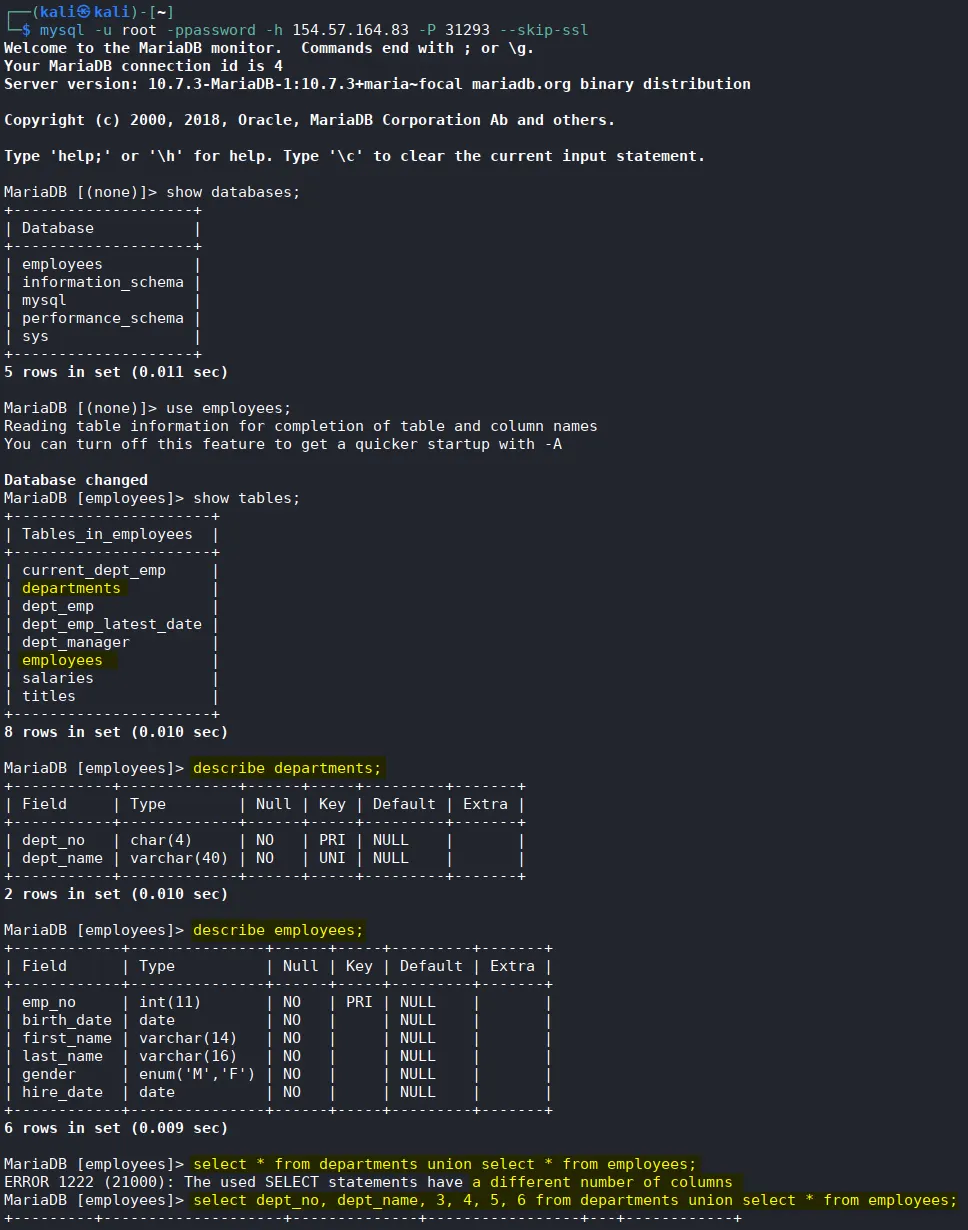Click the 'Tables_in_employees' column header
The width and height of the screenshot is (968, 1230).
point(107,534)
